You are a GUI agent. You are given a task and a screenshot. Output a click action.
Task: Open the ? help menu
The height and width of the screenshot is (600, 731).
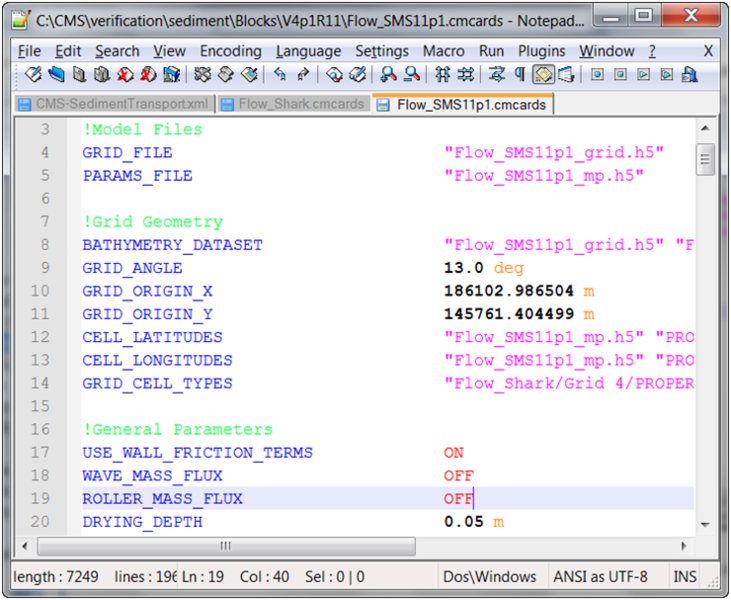click(x=652, y=51)
